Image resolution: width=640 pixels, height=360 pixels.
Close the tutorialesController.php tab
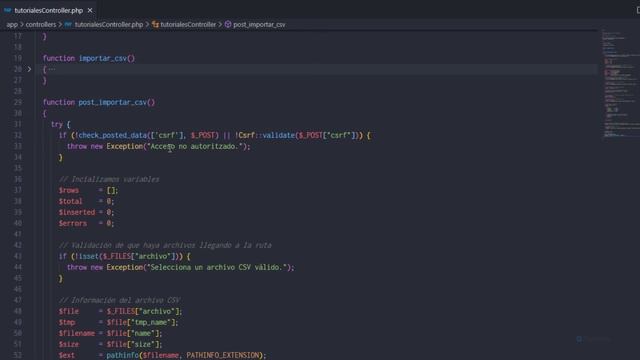coord(90,10)
